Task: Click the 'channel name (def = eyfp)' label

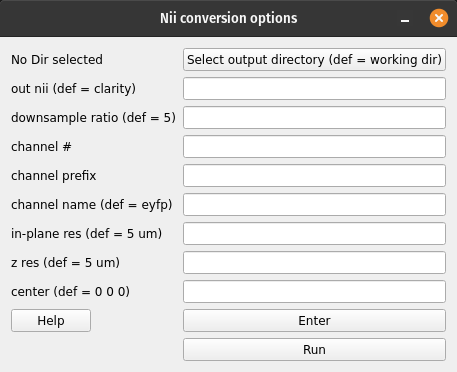Action: (x=92, y=205)
